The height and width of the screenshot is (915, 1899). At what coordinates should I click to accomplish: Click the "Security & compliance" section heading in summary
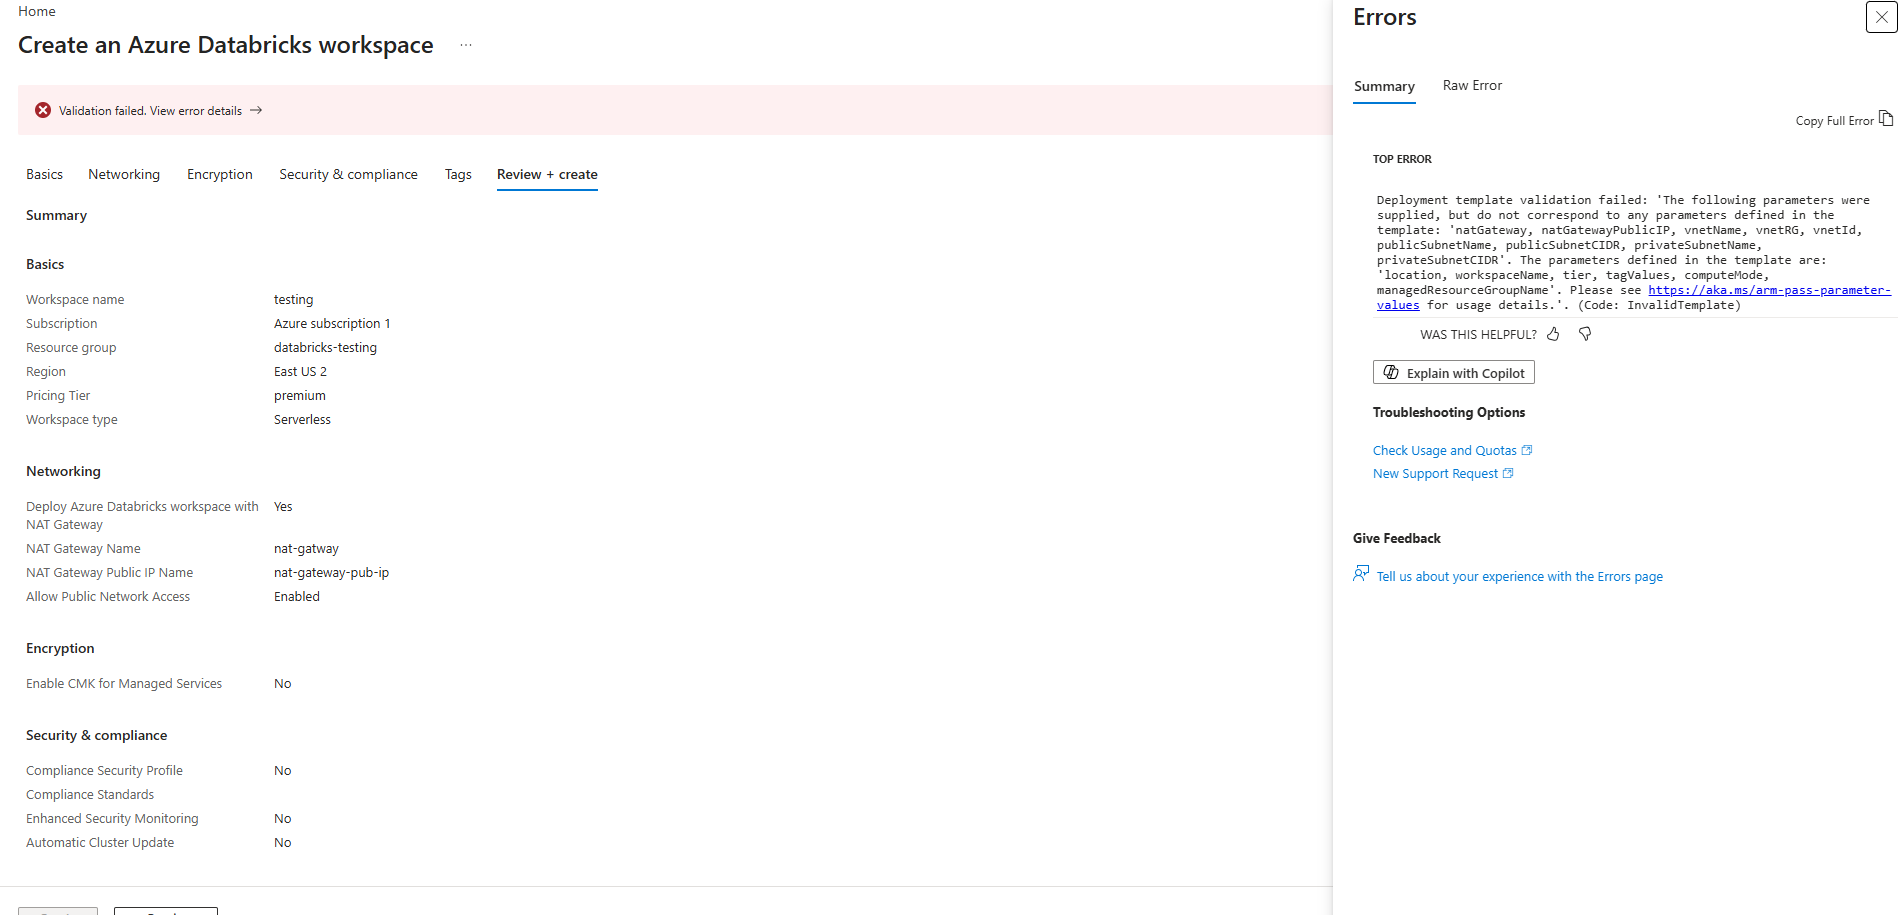pos(97,736)
